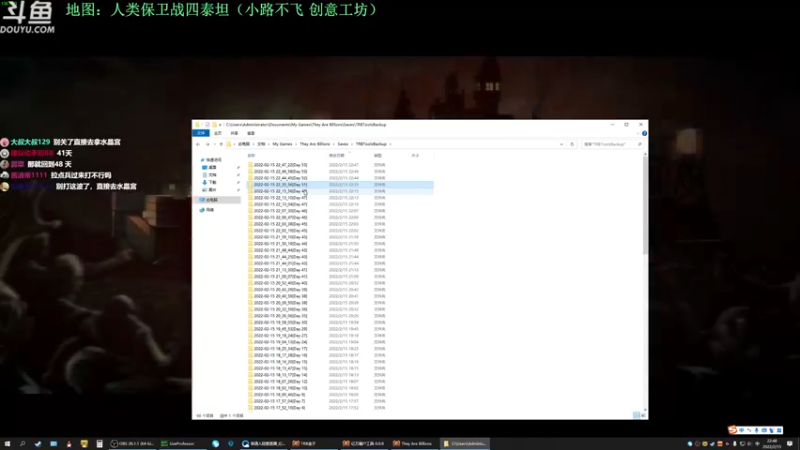Viewport: 800px width, 450px height.
Task: Open the 主页 (Home) ribbon tab
Action: 218,133
